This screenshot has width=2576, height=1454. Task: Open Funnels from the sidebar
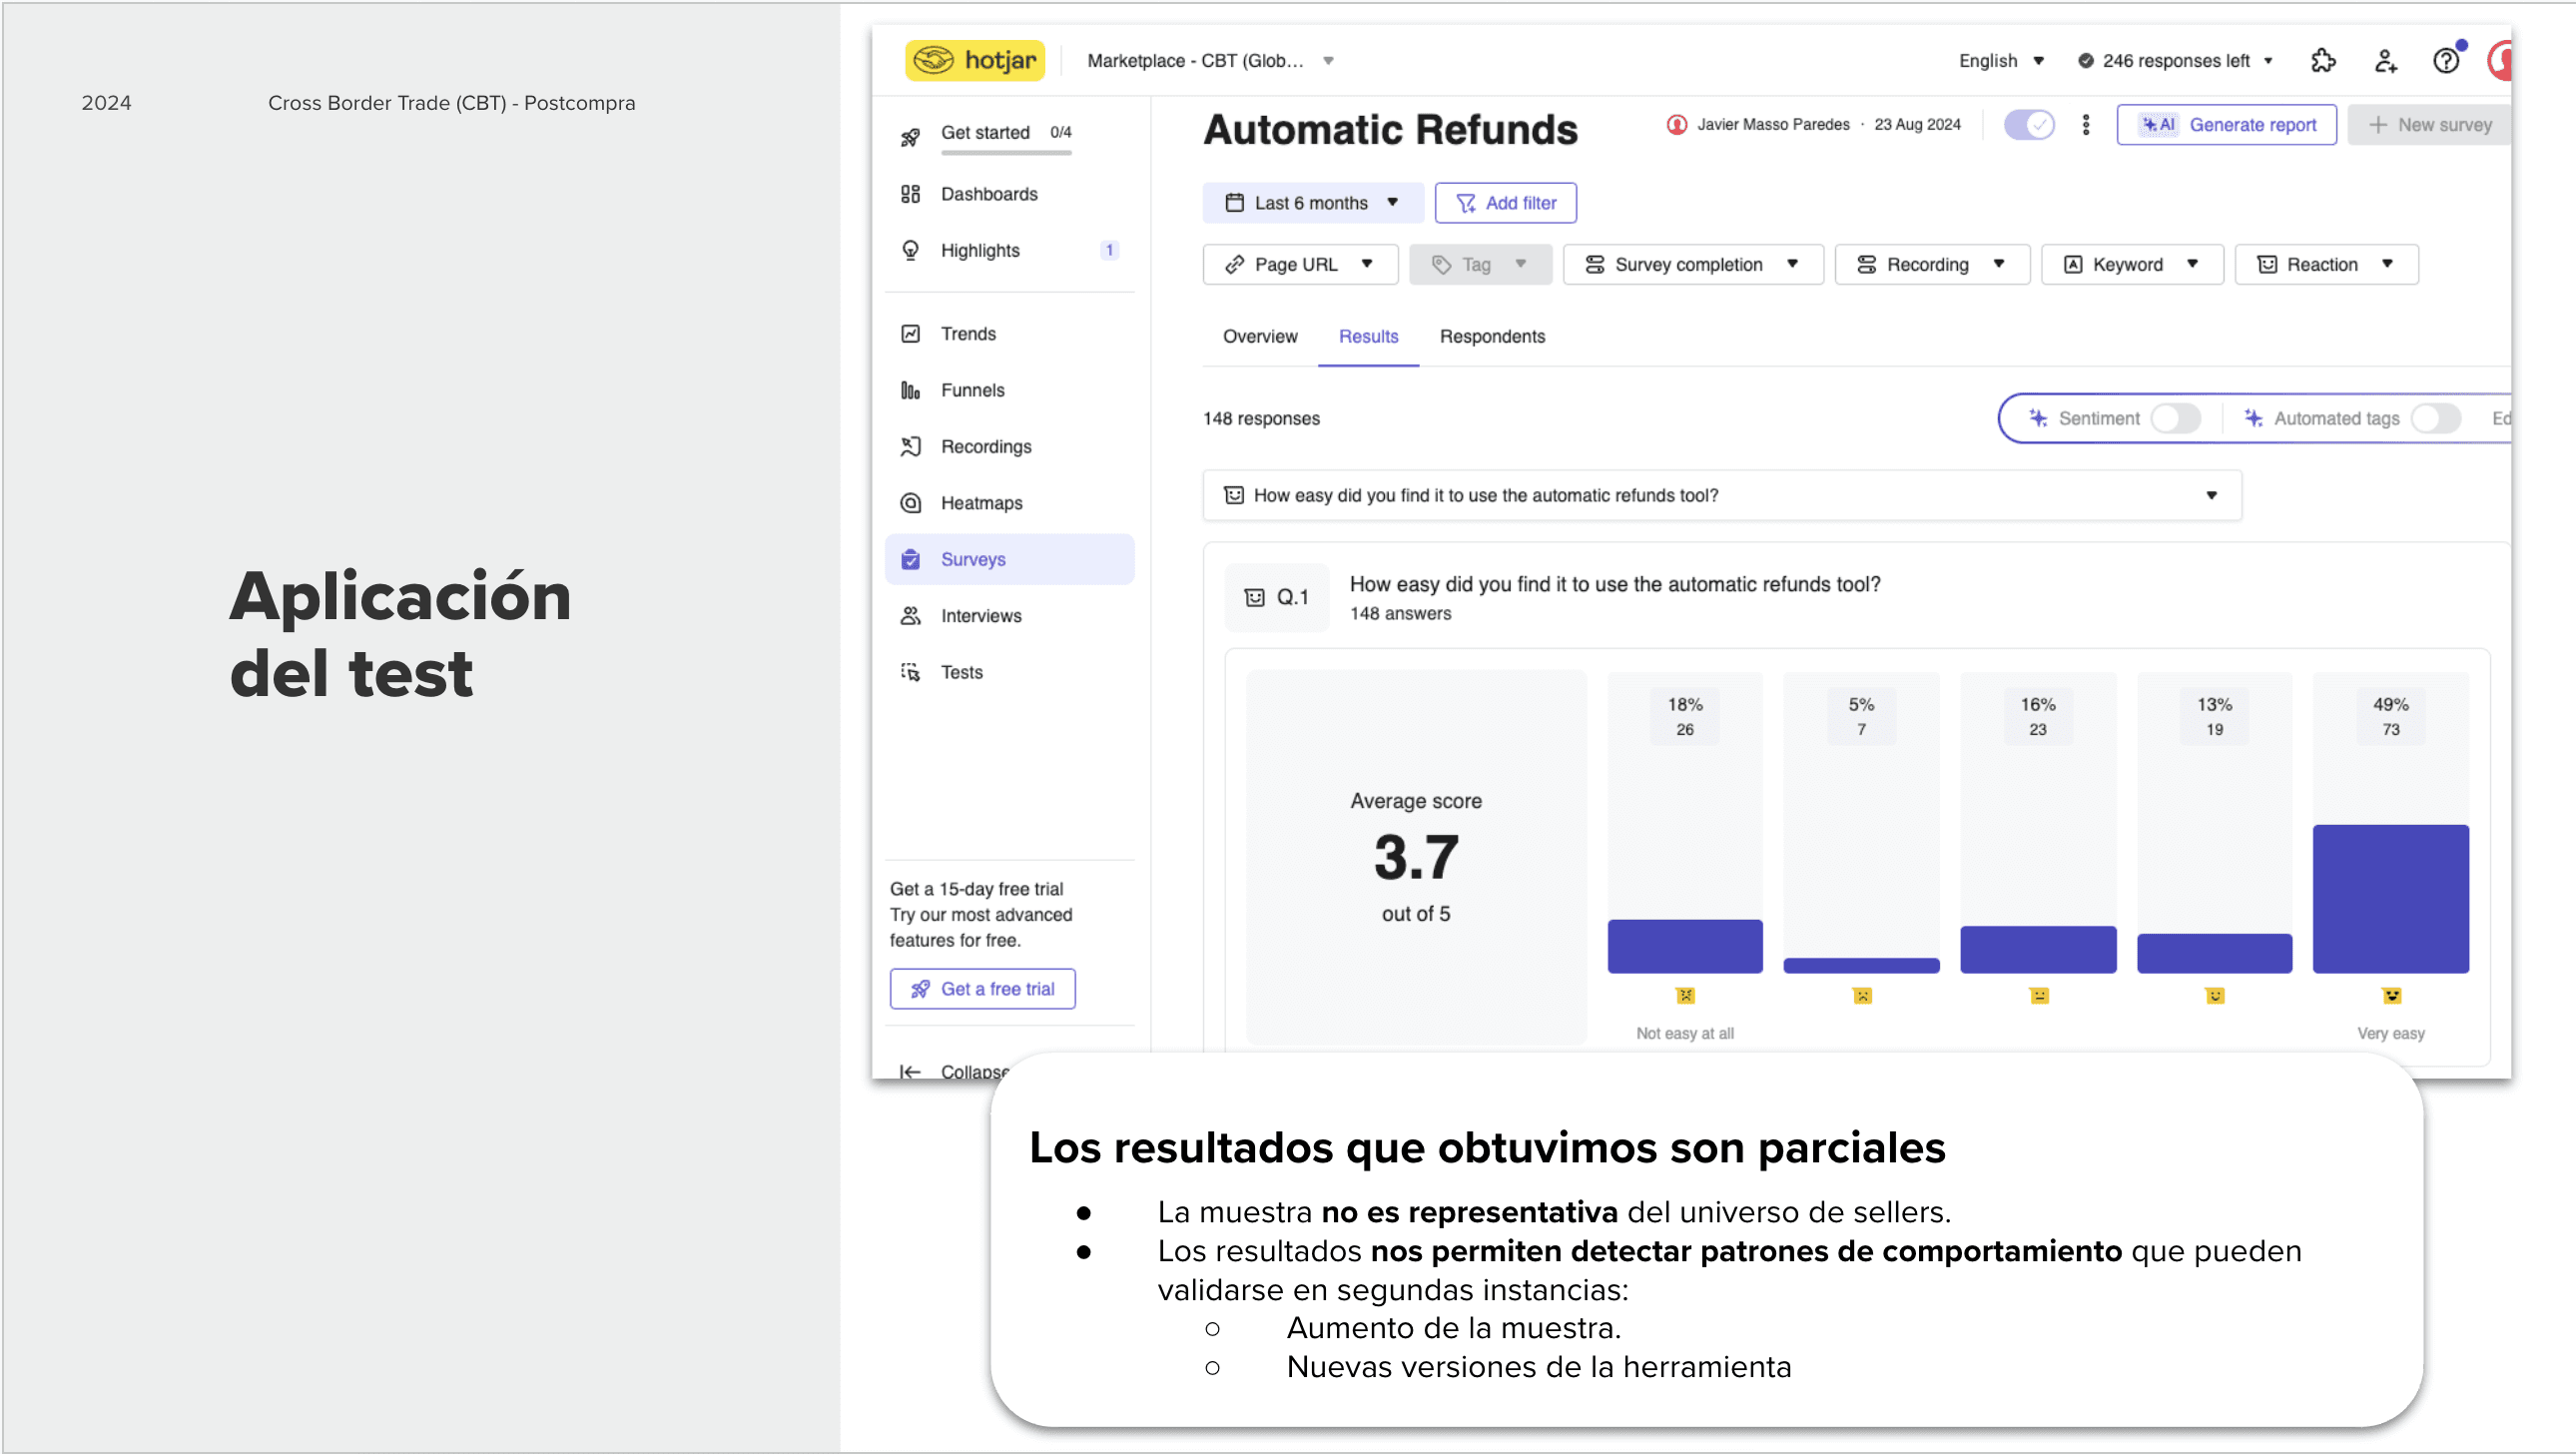click(x=971, y=390)
